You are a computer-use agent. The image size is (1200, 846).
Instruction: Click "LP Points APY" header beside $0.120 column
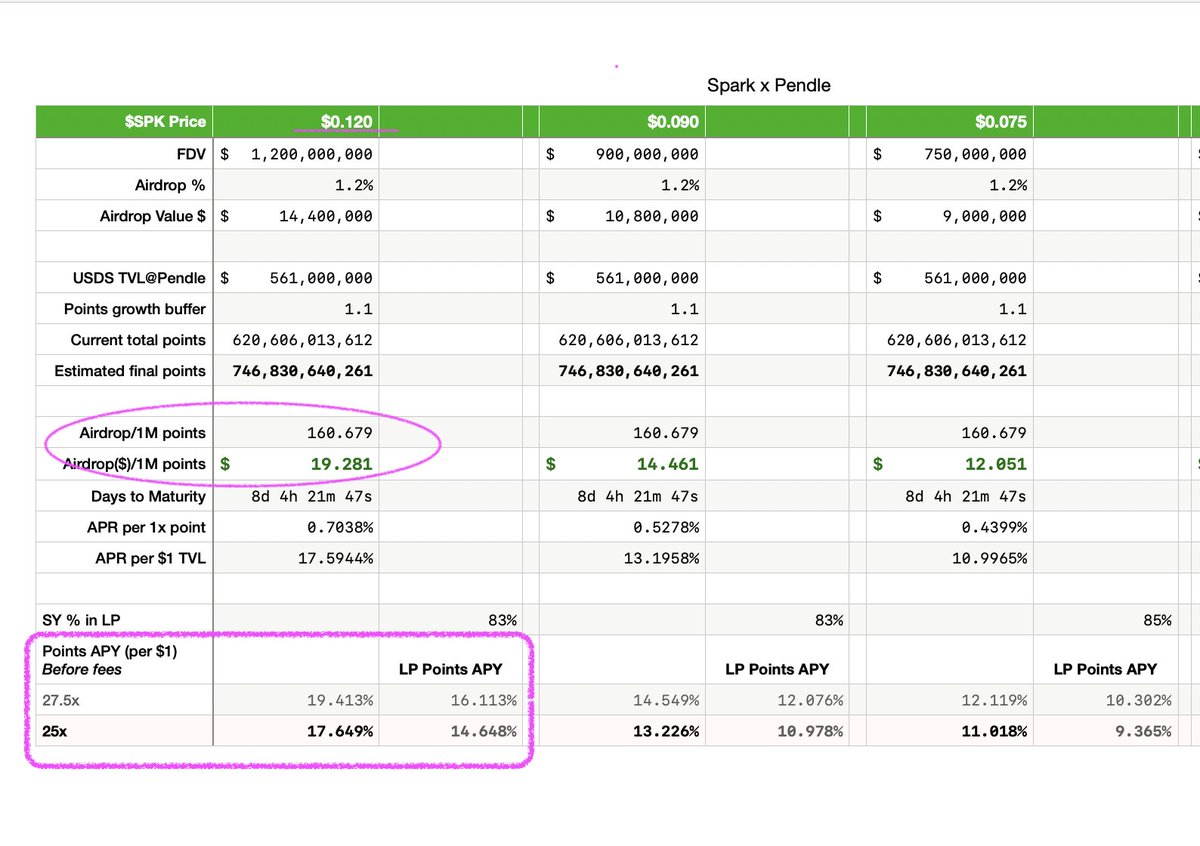click(451, 669)
